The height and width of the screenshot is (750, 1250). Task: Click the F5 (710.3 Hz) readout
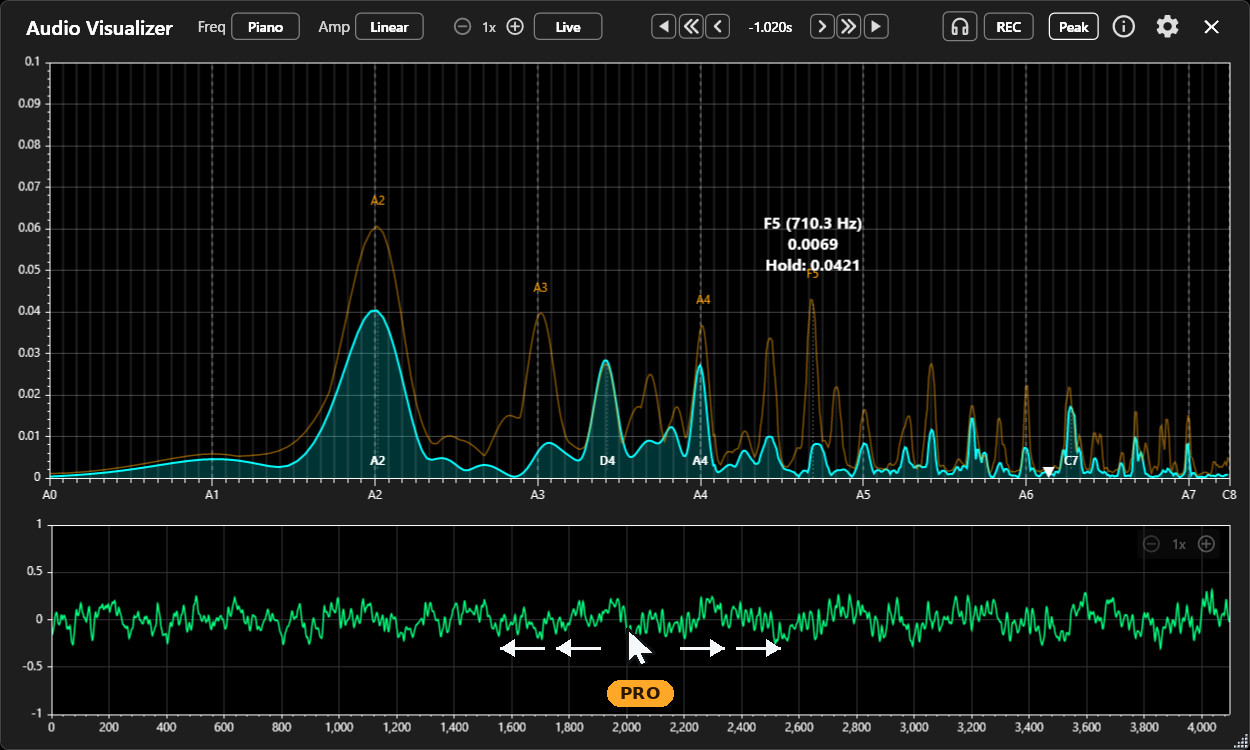click(x=813, y=223)
